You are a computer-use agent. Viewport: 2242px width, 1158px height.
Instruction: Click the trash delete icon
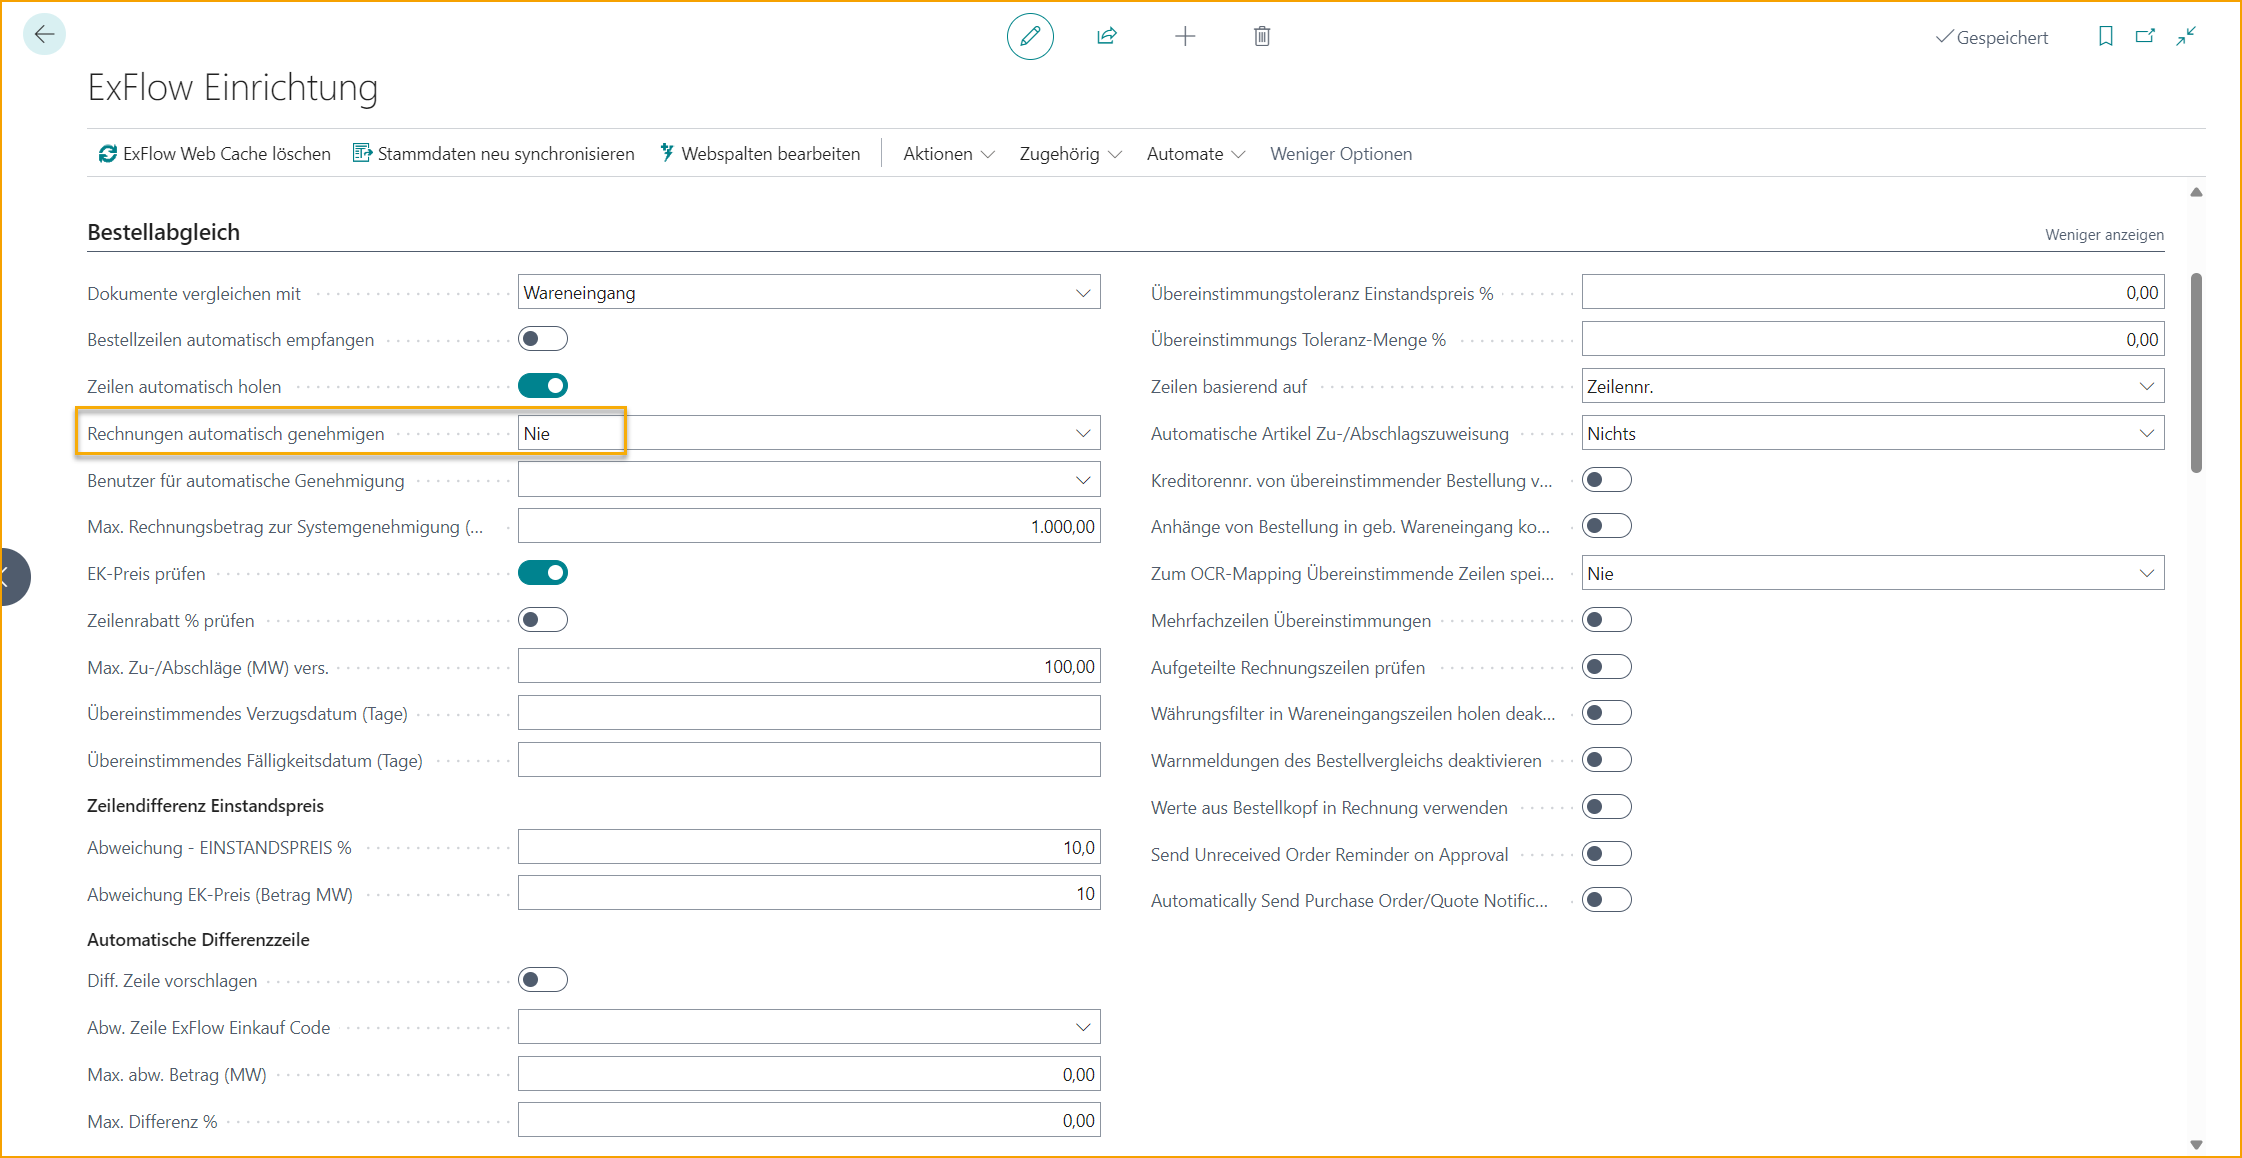click(x=1262, y=37)
